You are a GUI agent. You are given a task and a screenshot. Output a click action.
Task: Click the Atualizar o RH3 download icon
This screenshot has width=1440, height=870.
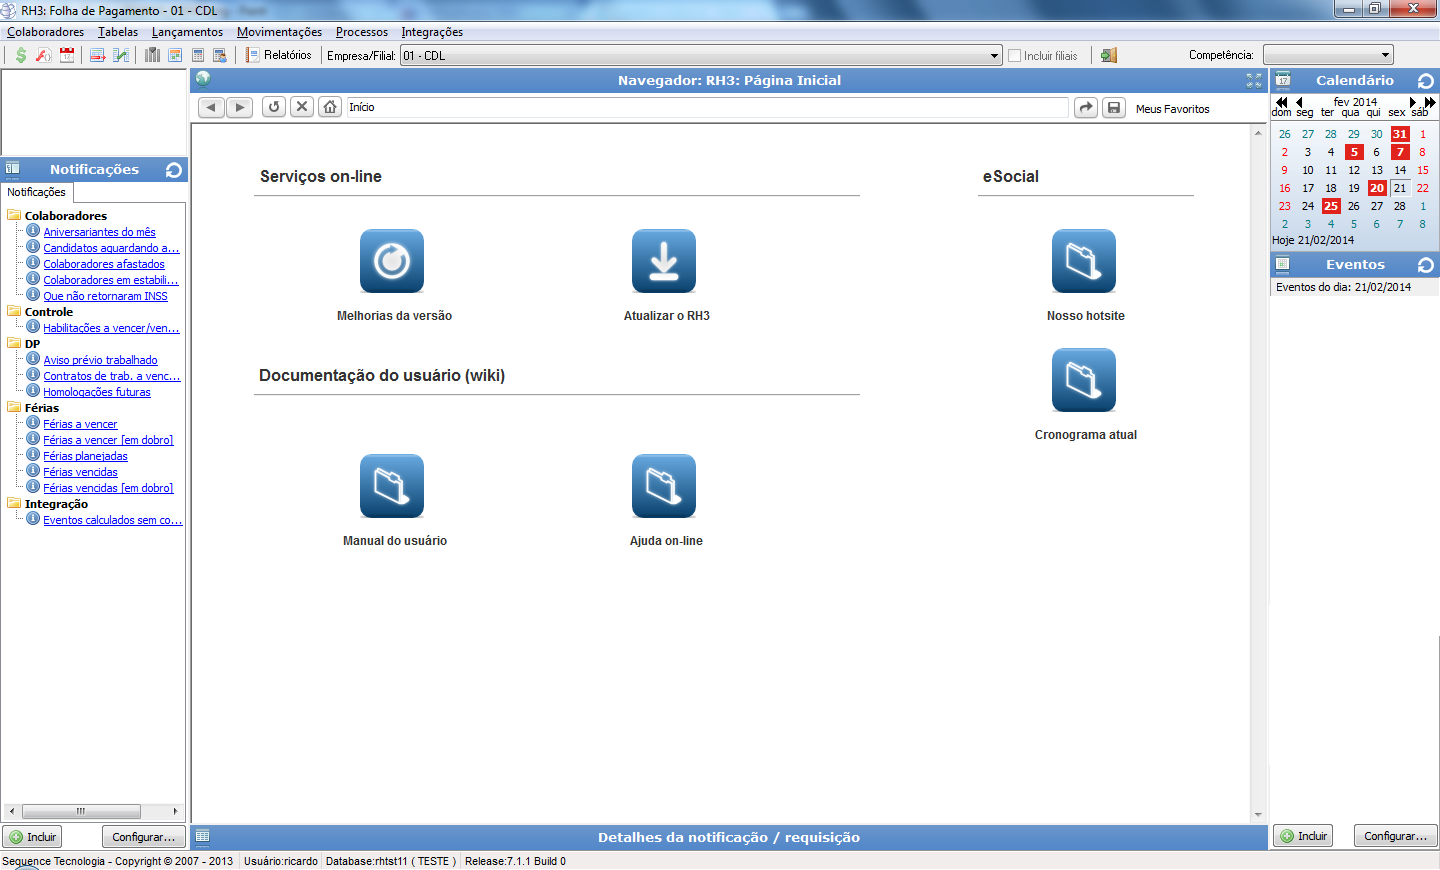(664, 261)
